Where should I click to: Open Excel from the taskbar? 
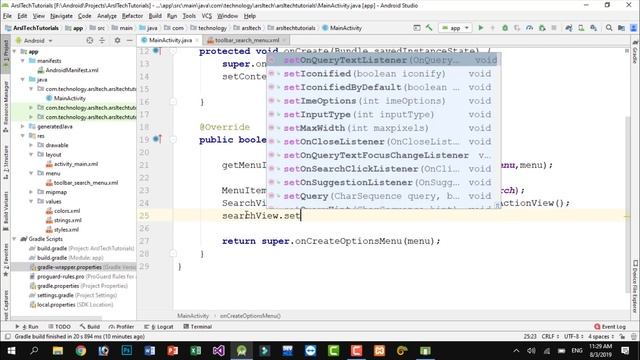196,351
